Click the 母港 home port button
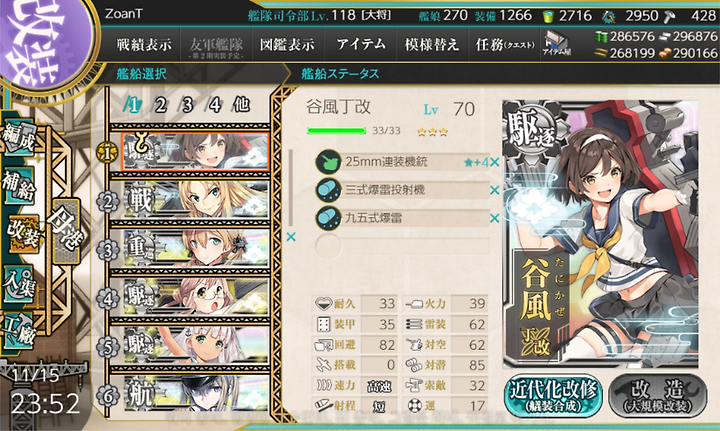Viewport: 720px width, 431px height. (x=66, y=231)
